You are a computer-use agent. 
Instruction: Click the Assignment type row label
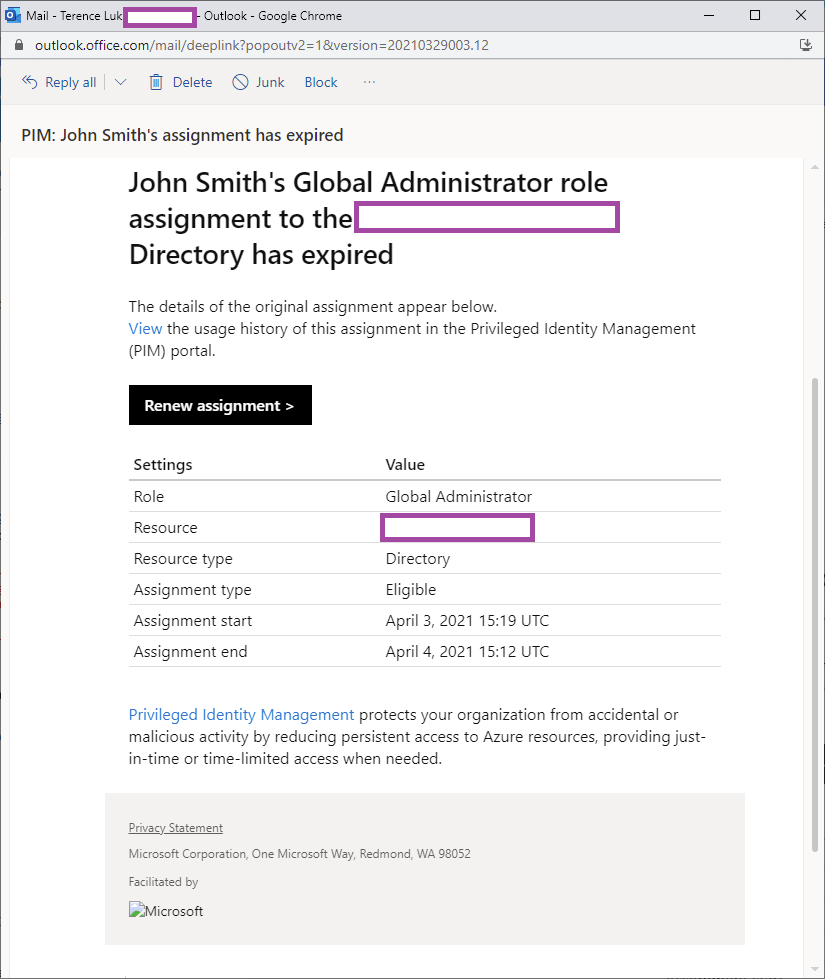click(x=192, y=590)
